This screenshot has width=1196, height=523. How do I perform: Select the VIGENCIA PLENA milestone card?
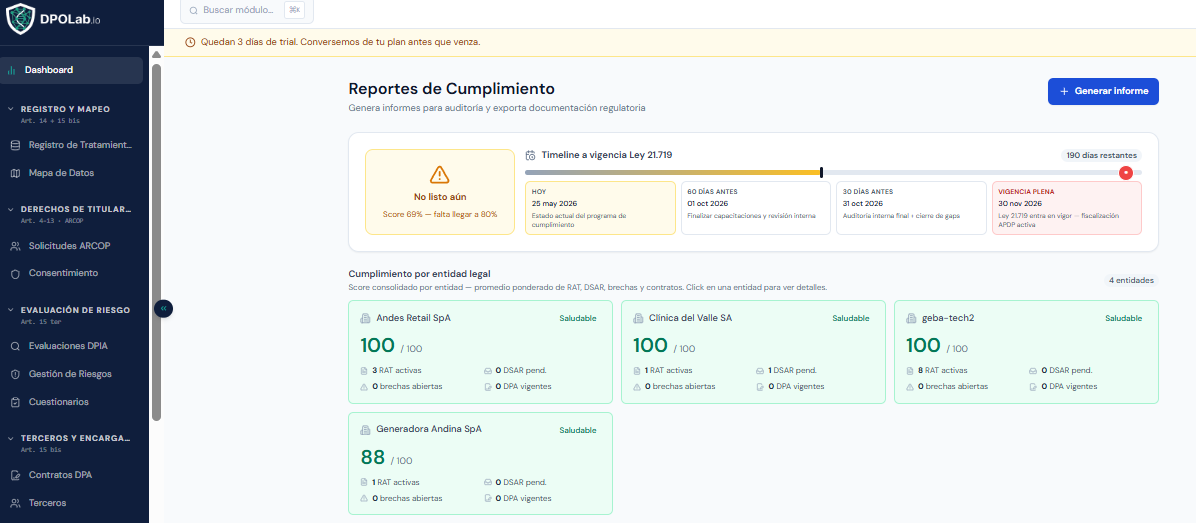point(1067,207)
